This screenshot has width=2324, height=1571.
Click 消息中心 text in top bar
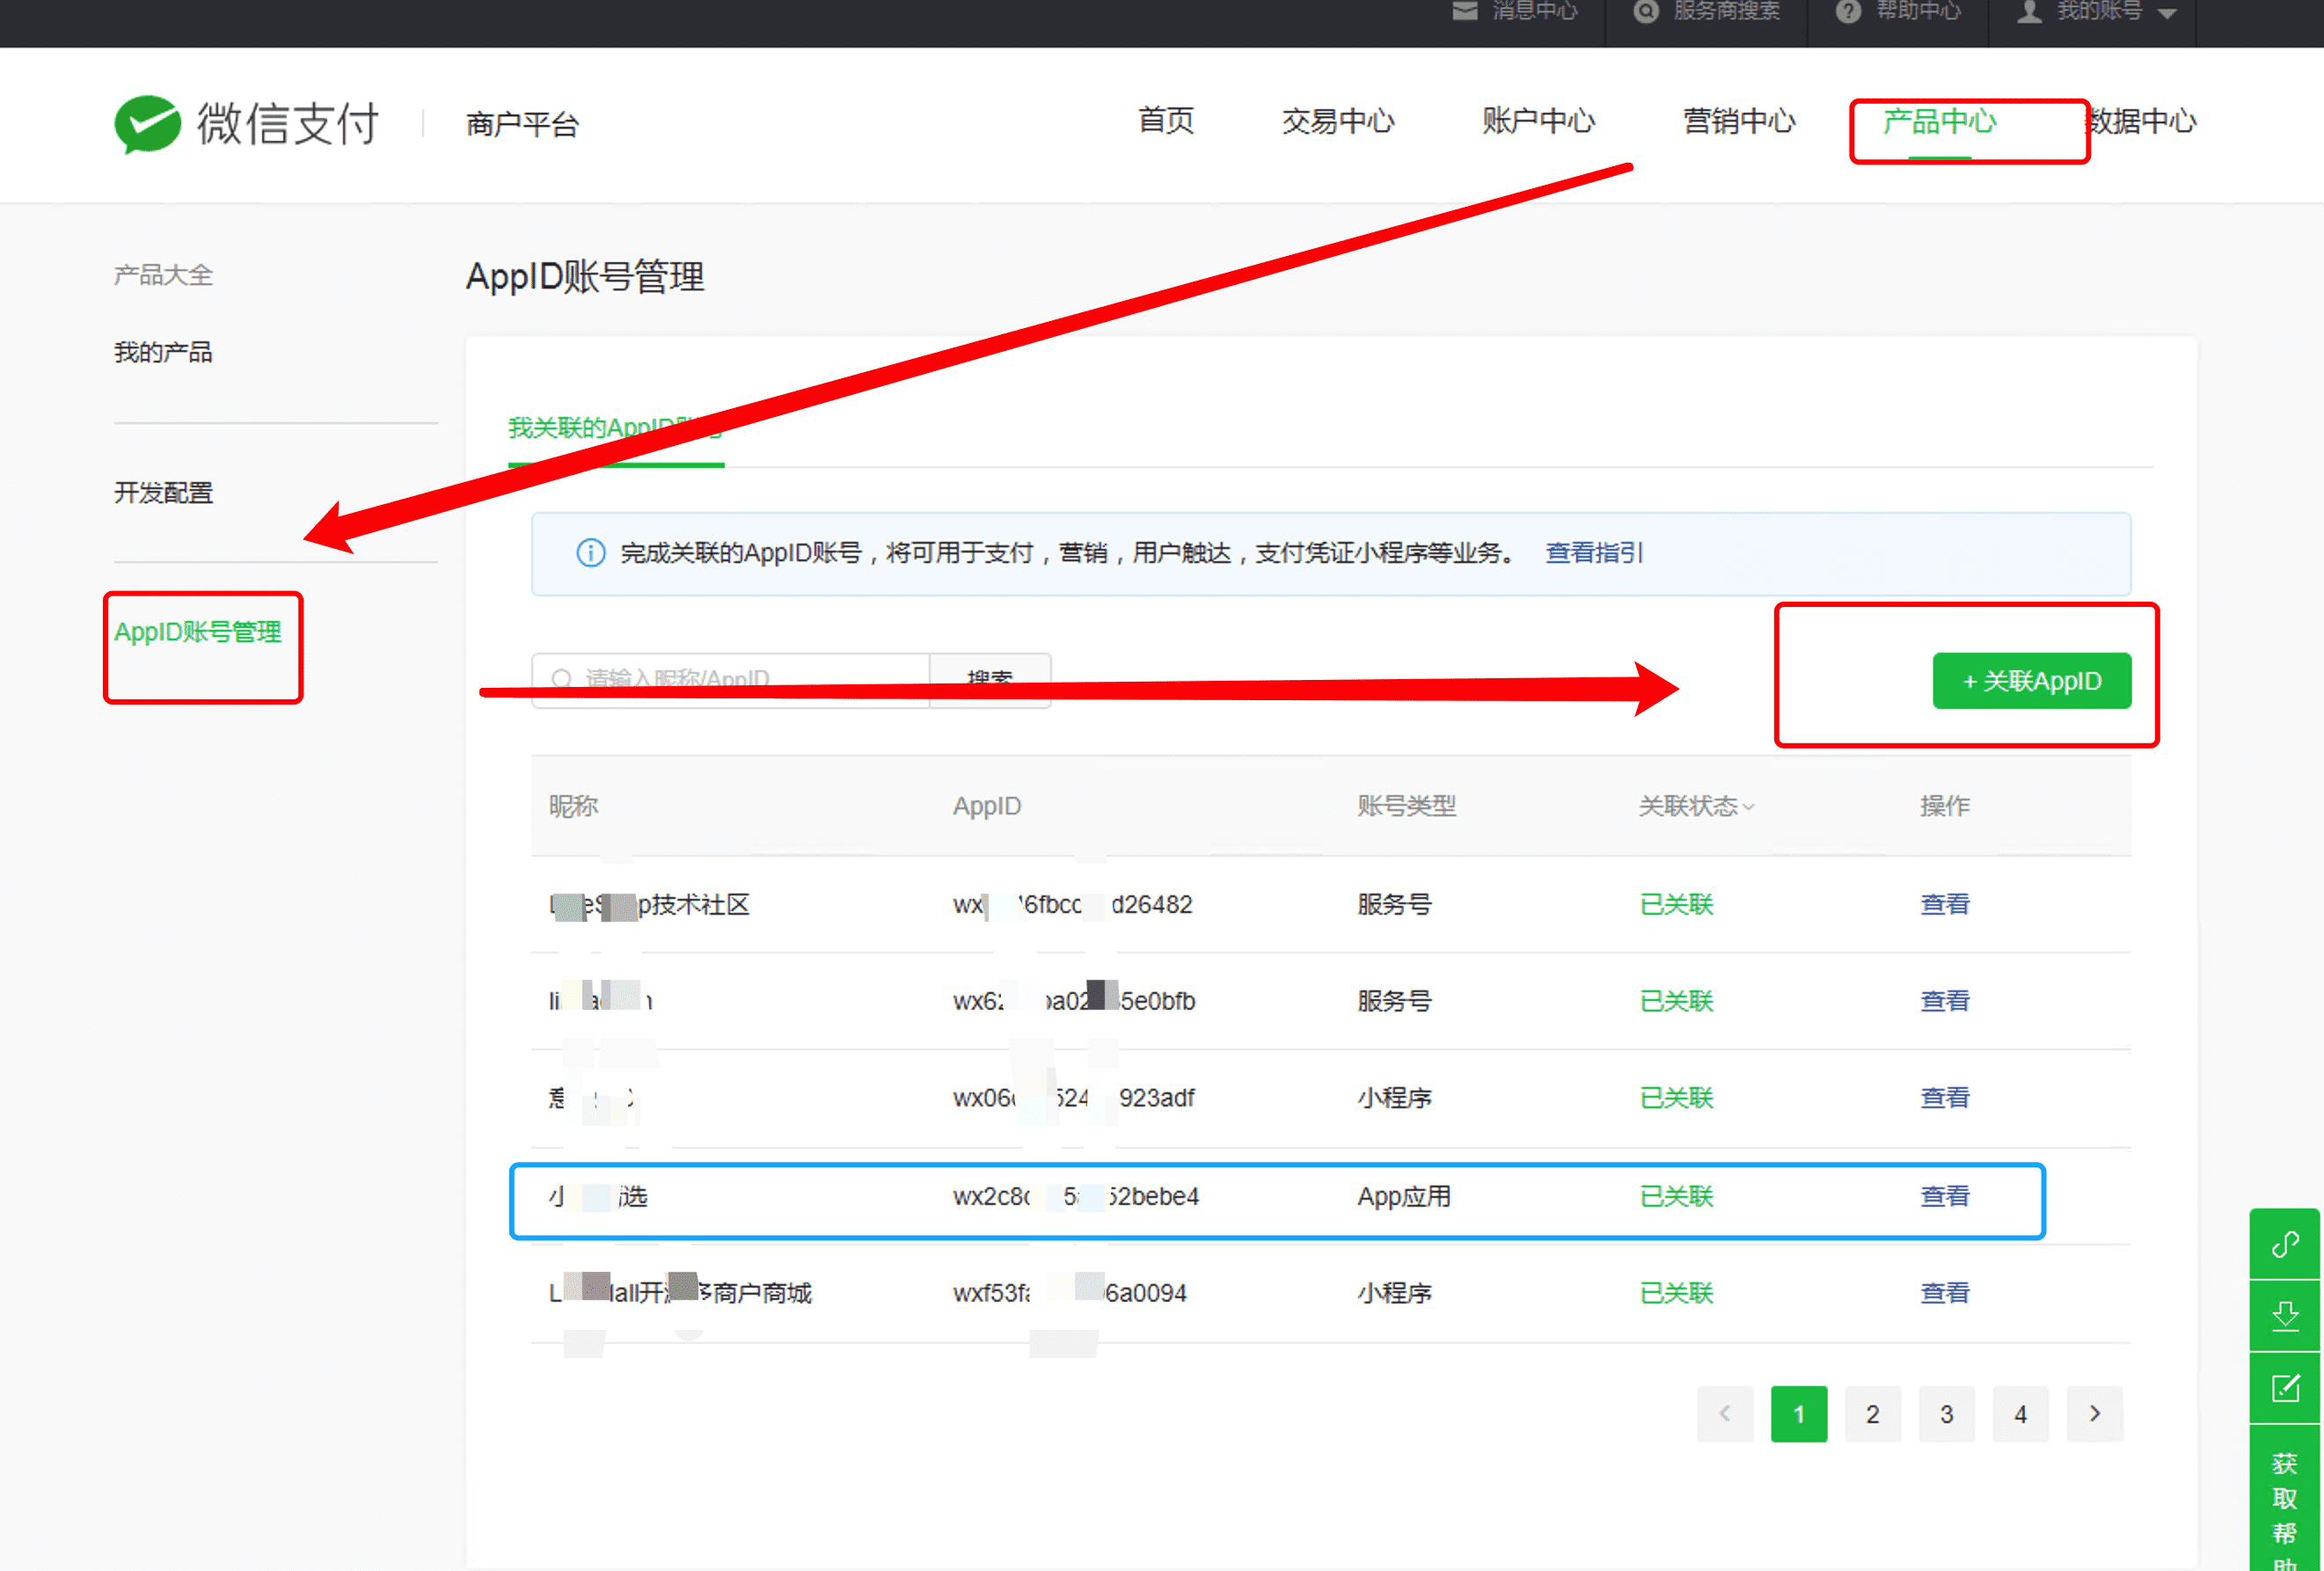[x=1535, y=11]
